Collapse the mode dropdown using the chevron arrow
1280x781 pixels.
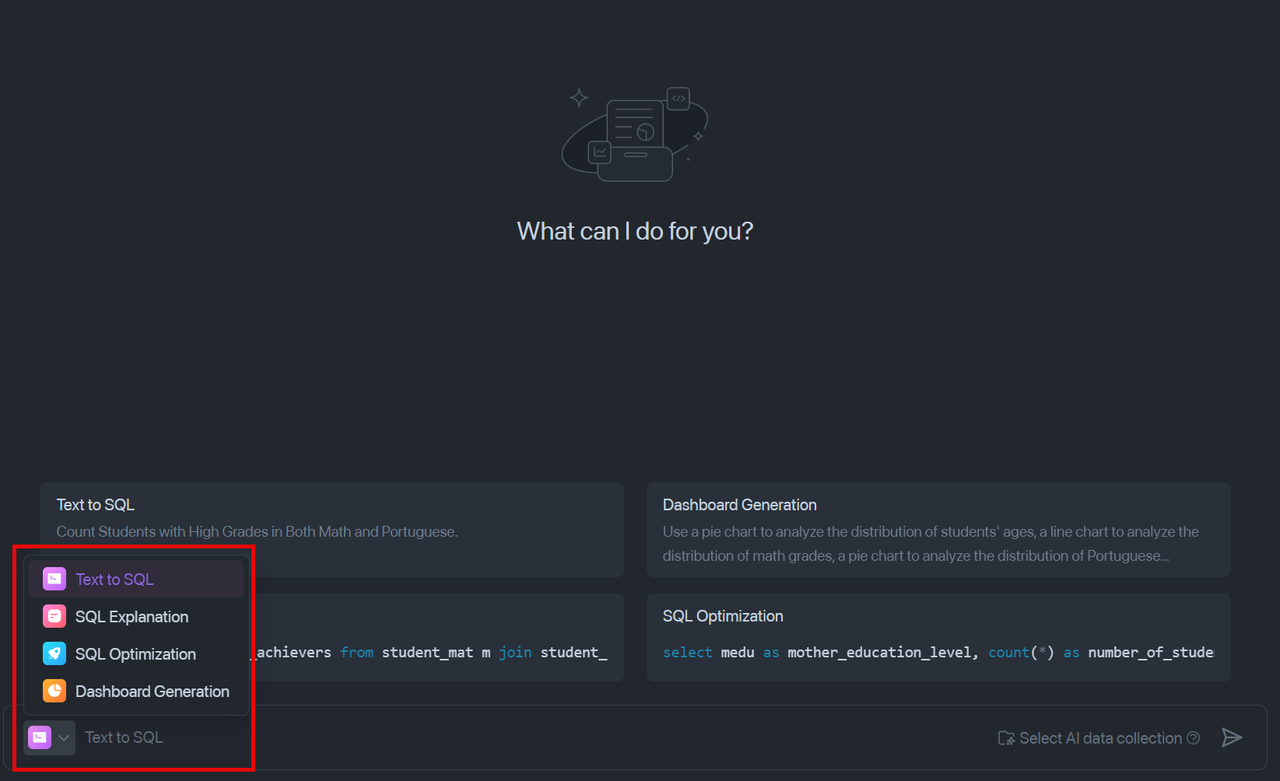[64, 738]
